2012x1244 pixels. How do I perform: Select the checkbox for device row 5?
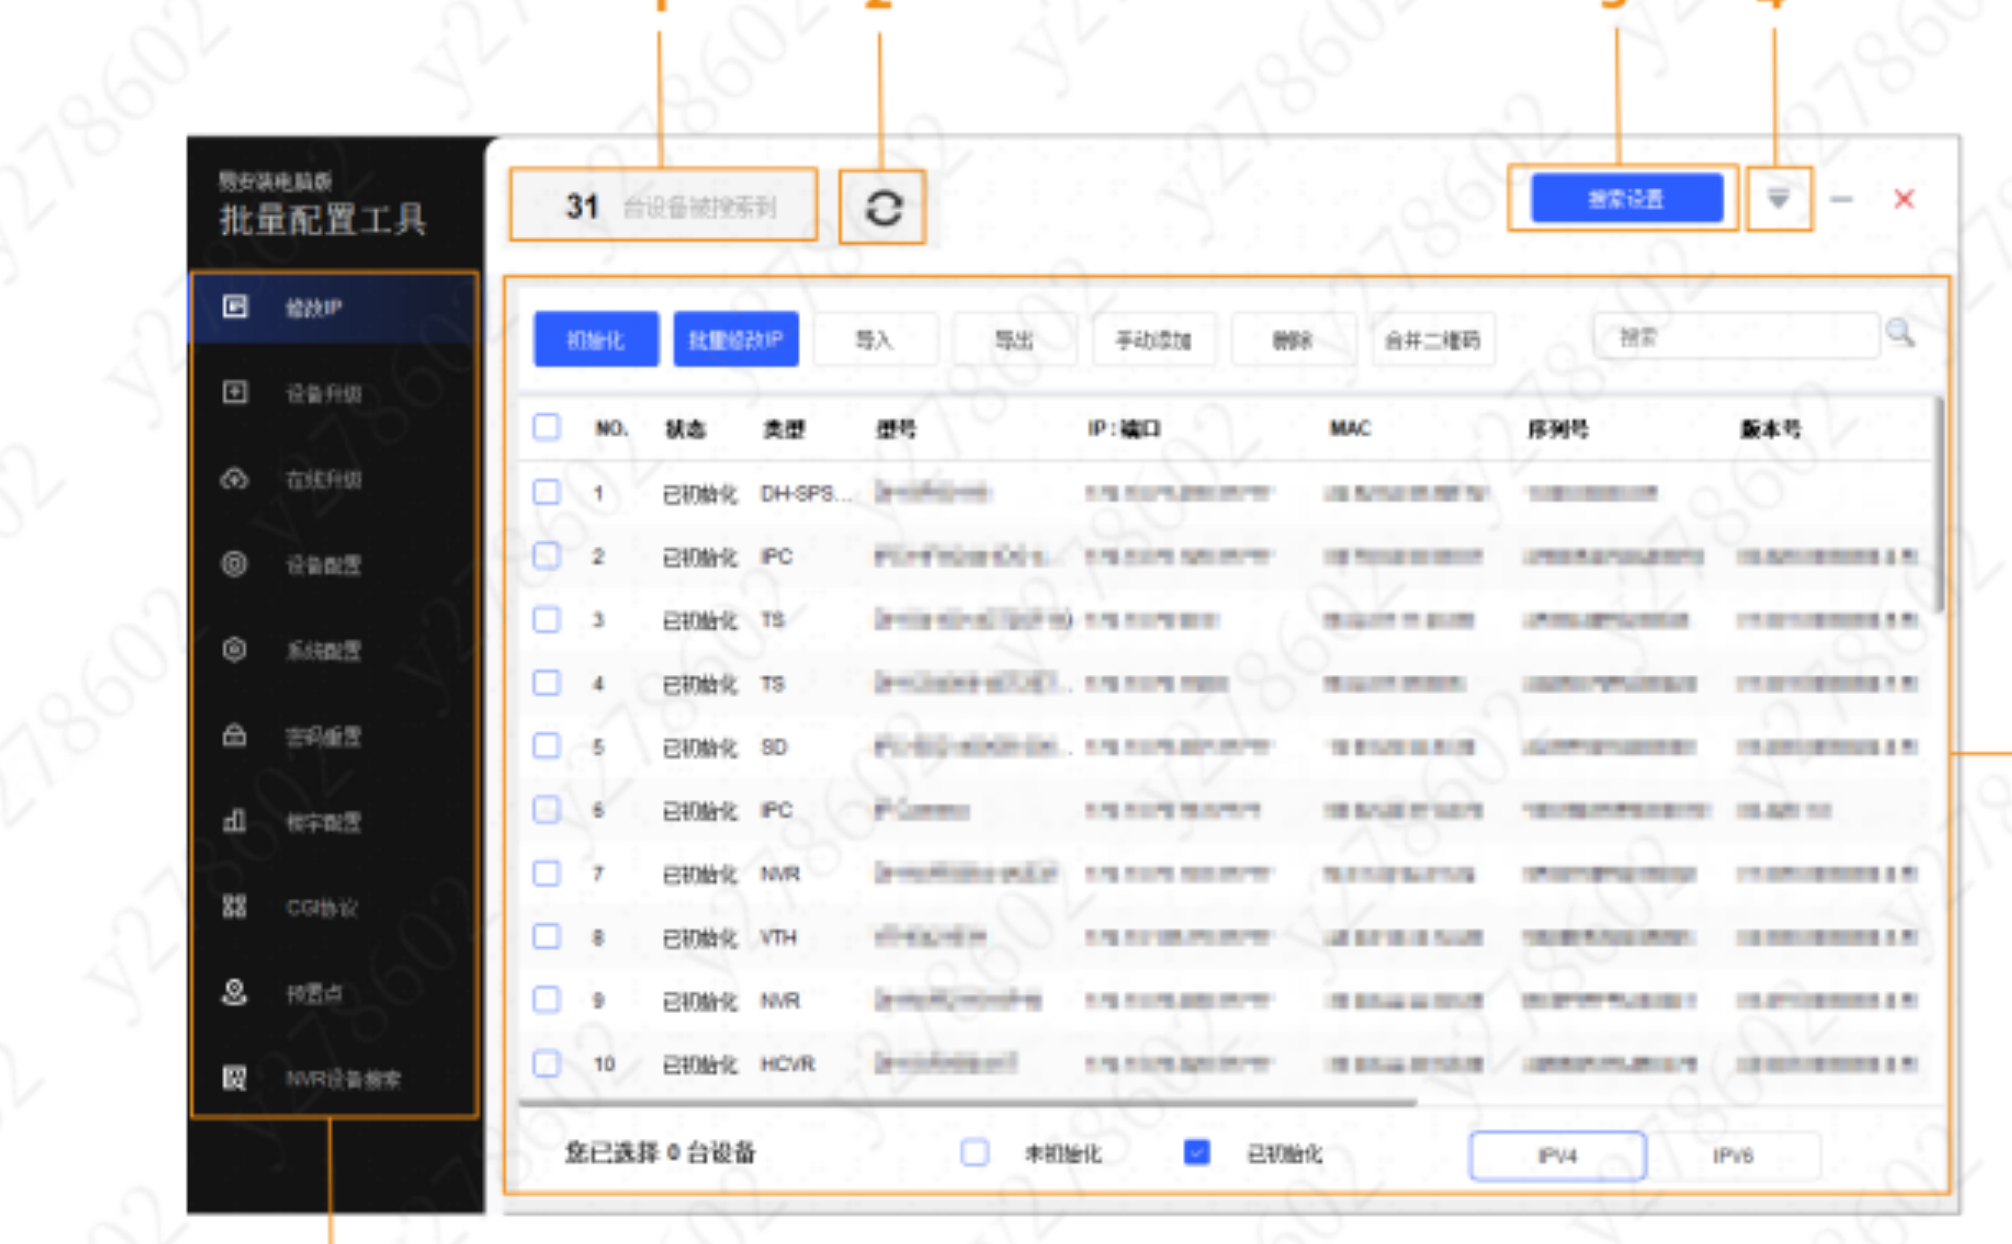547,746
